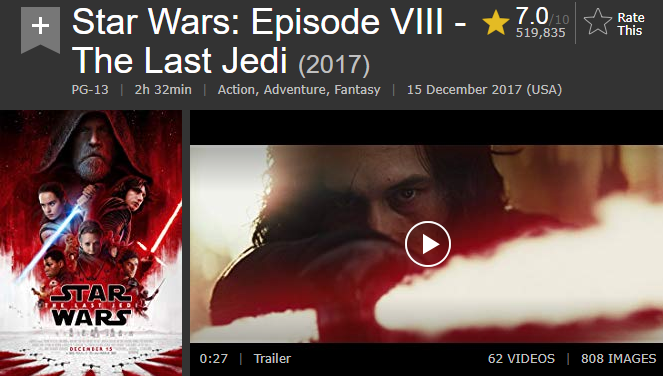Browse all 808 IMAGES
The height and width of the screenshot is (376, 663).
618,359
